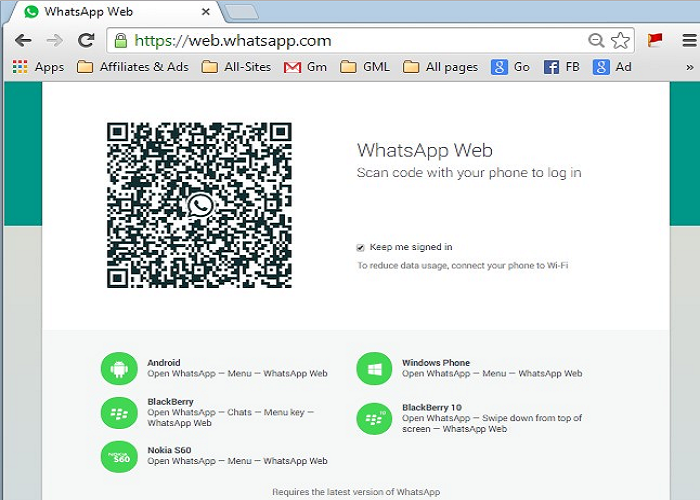This screenshot has width=700, height=500.
Task: Click the green padlock security icon
Action: pyautogui.click(x=121, y=40)
